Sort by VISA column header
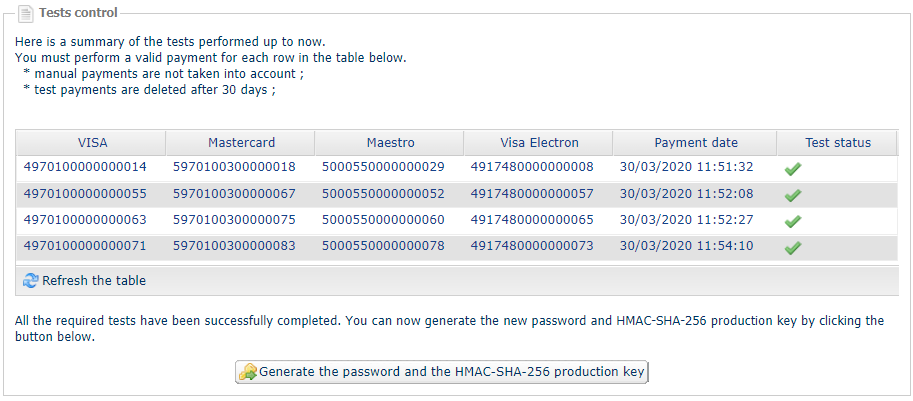913x401 pixels. tap(92, 143)
